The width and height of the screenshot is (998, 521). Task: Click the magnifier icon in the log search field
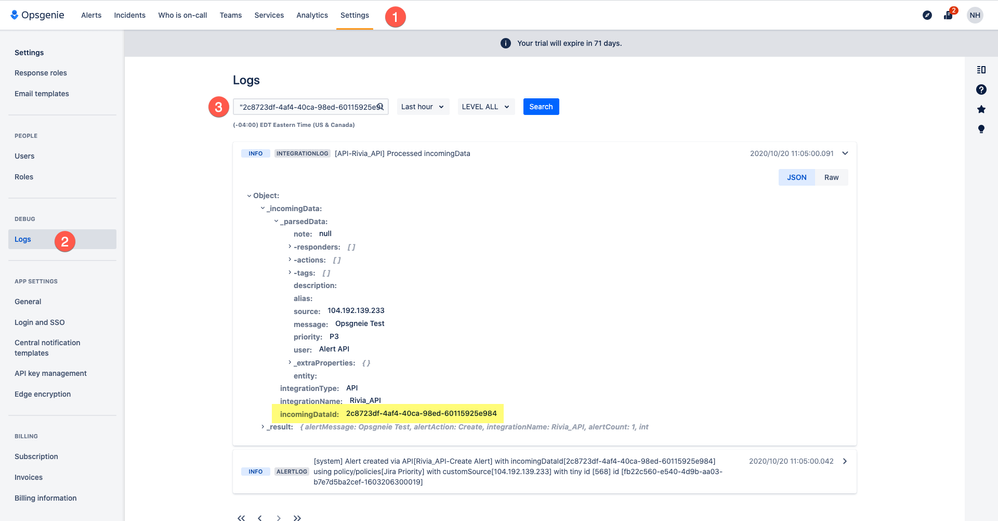pyautogui.click(x=380, y=107)
